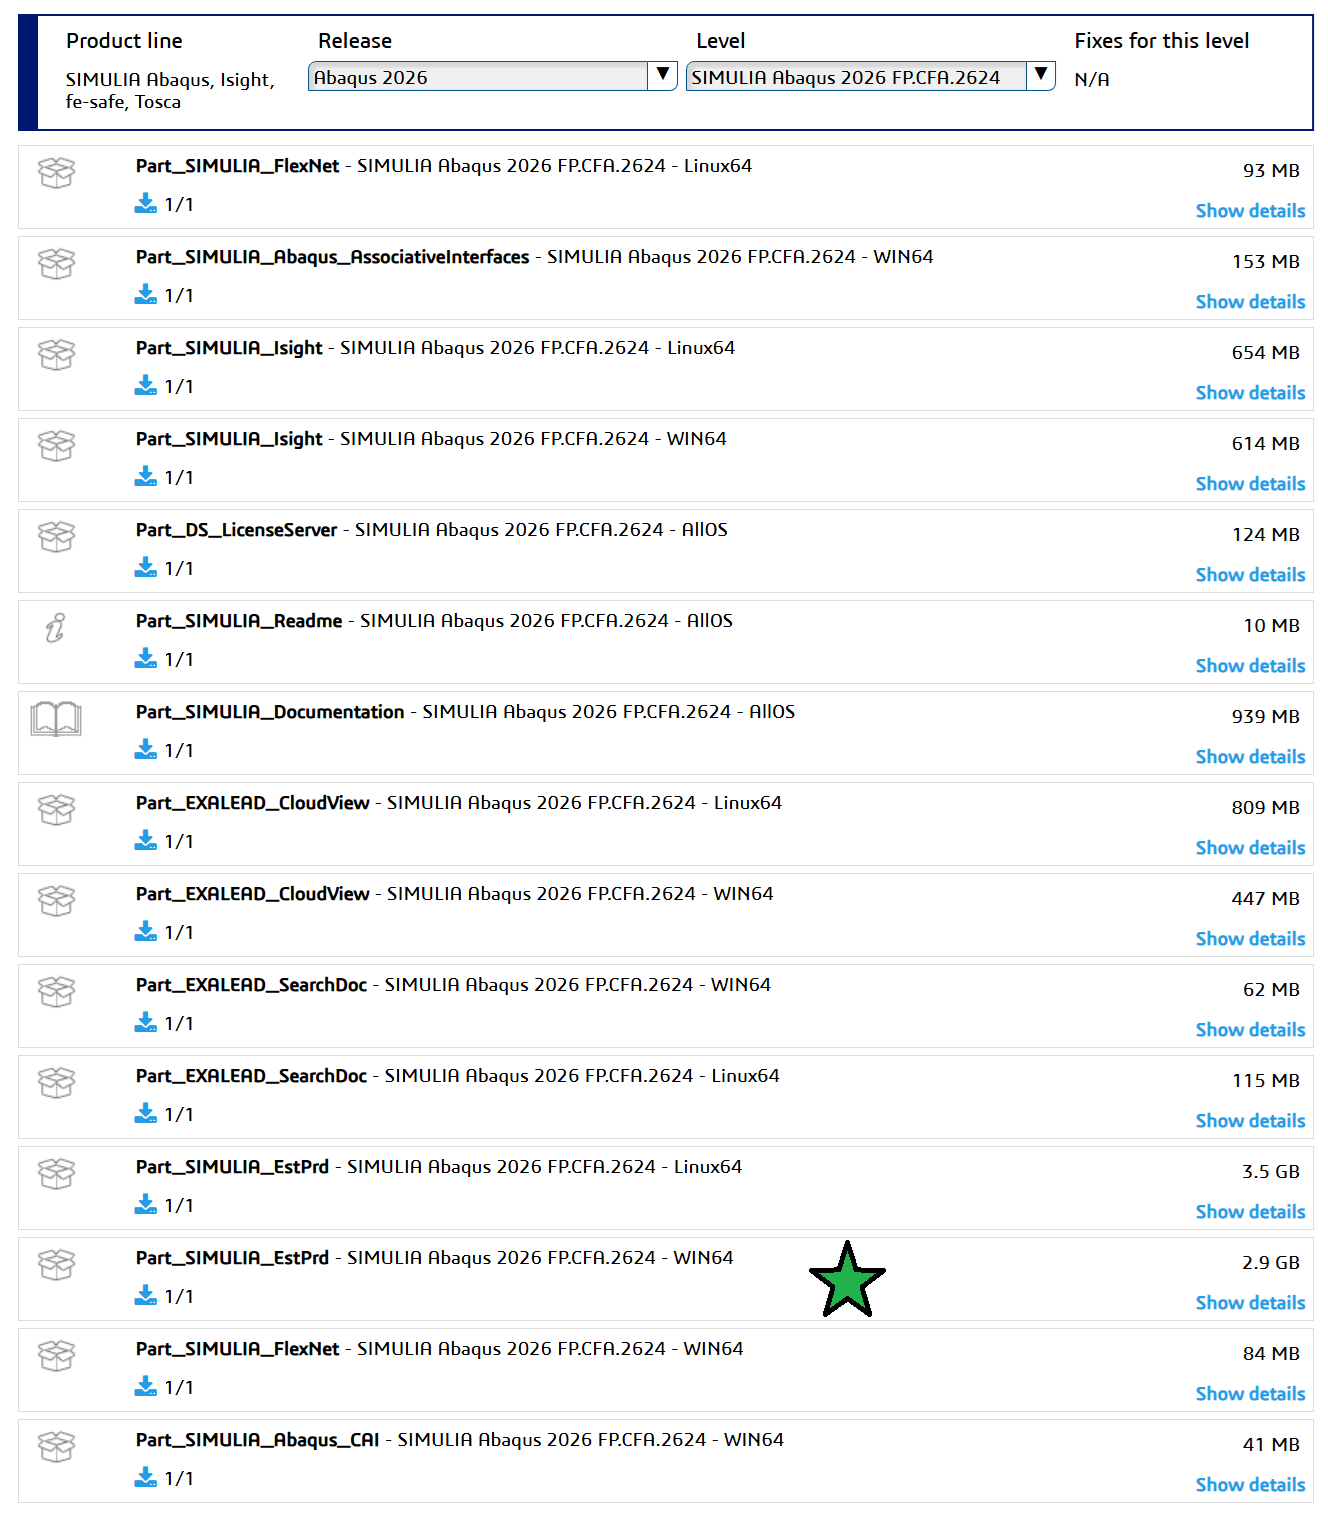
Task: Show details for Isight Linux64
Action: coord(1250,393)
